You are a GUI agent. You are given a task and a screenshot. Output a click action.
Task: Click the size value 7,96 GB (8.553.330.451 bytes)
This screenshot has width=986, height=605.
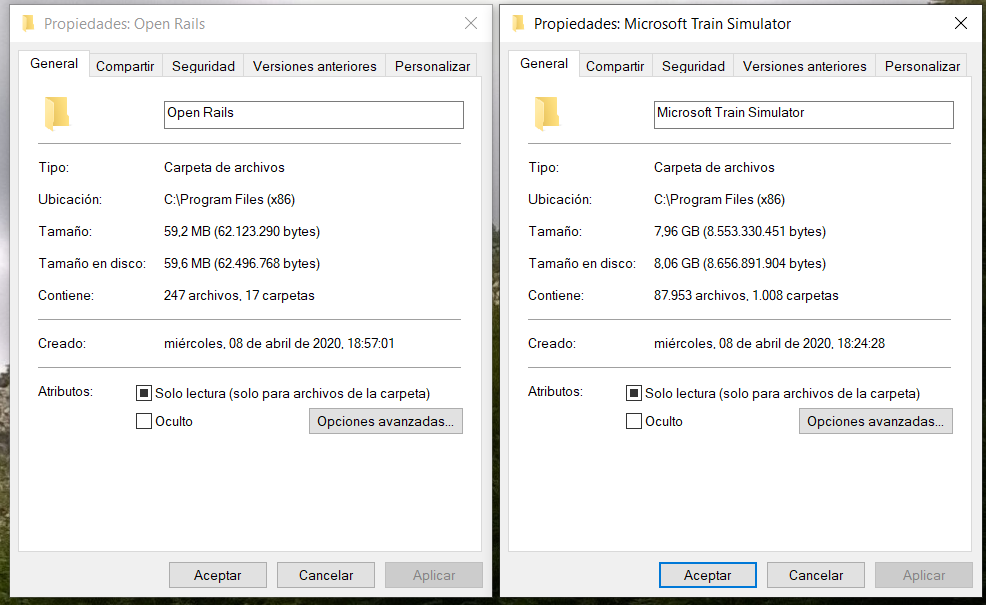tap(740, 231)
